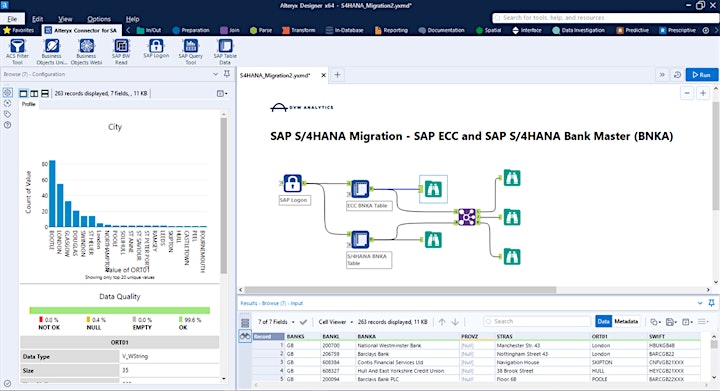This screenshot has height=391, width=720.
Task: Open the help question mark icon in sidebar
Action: pos(7,125)
